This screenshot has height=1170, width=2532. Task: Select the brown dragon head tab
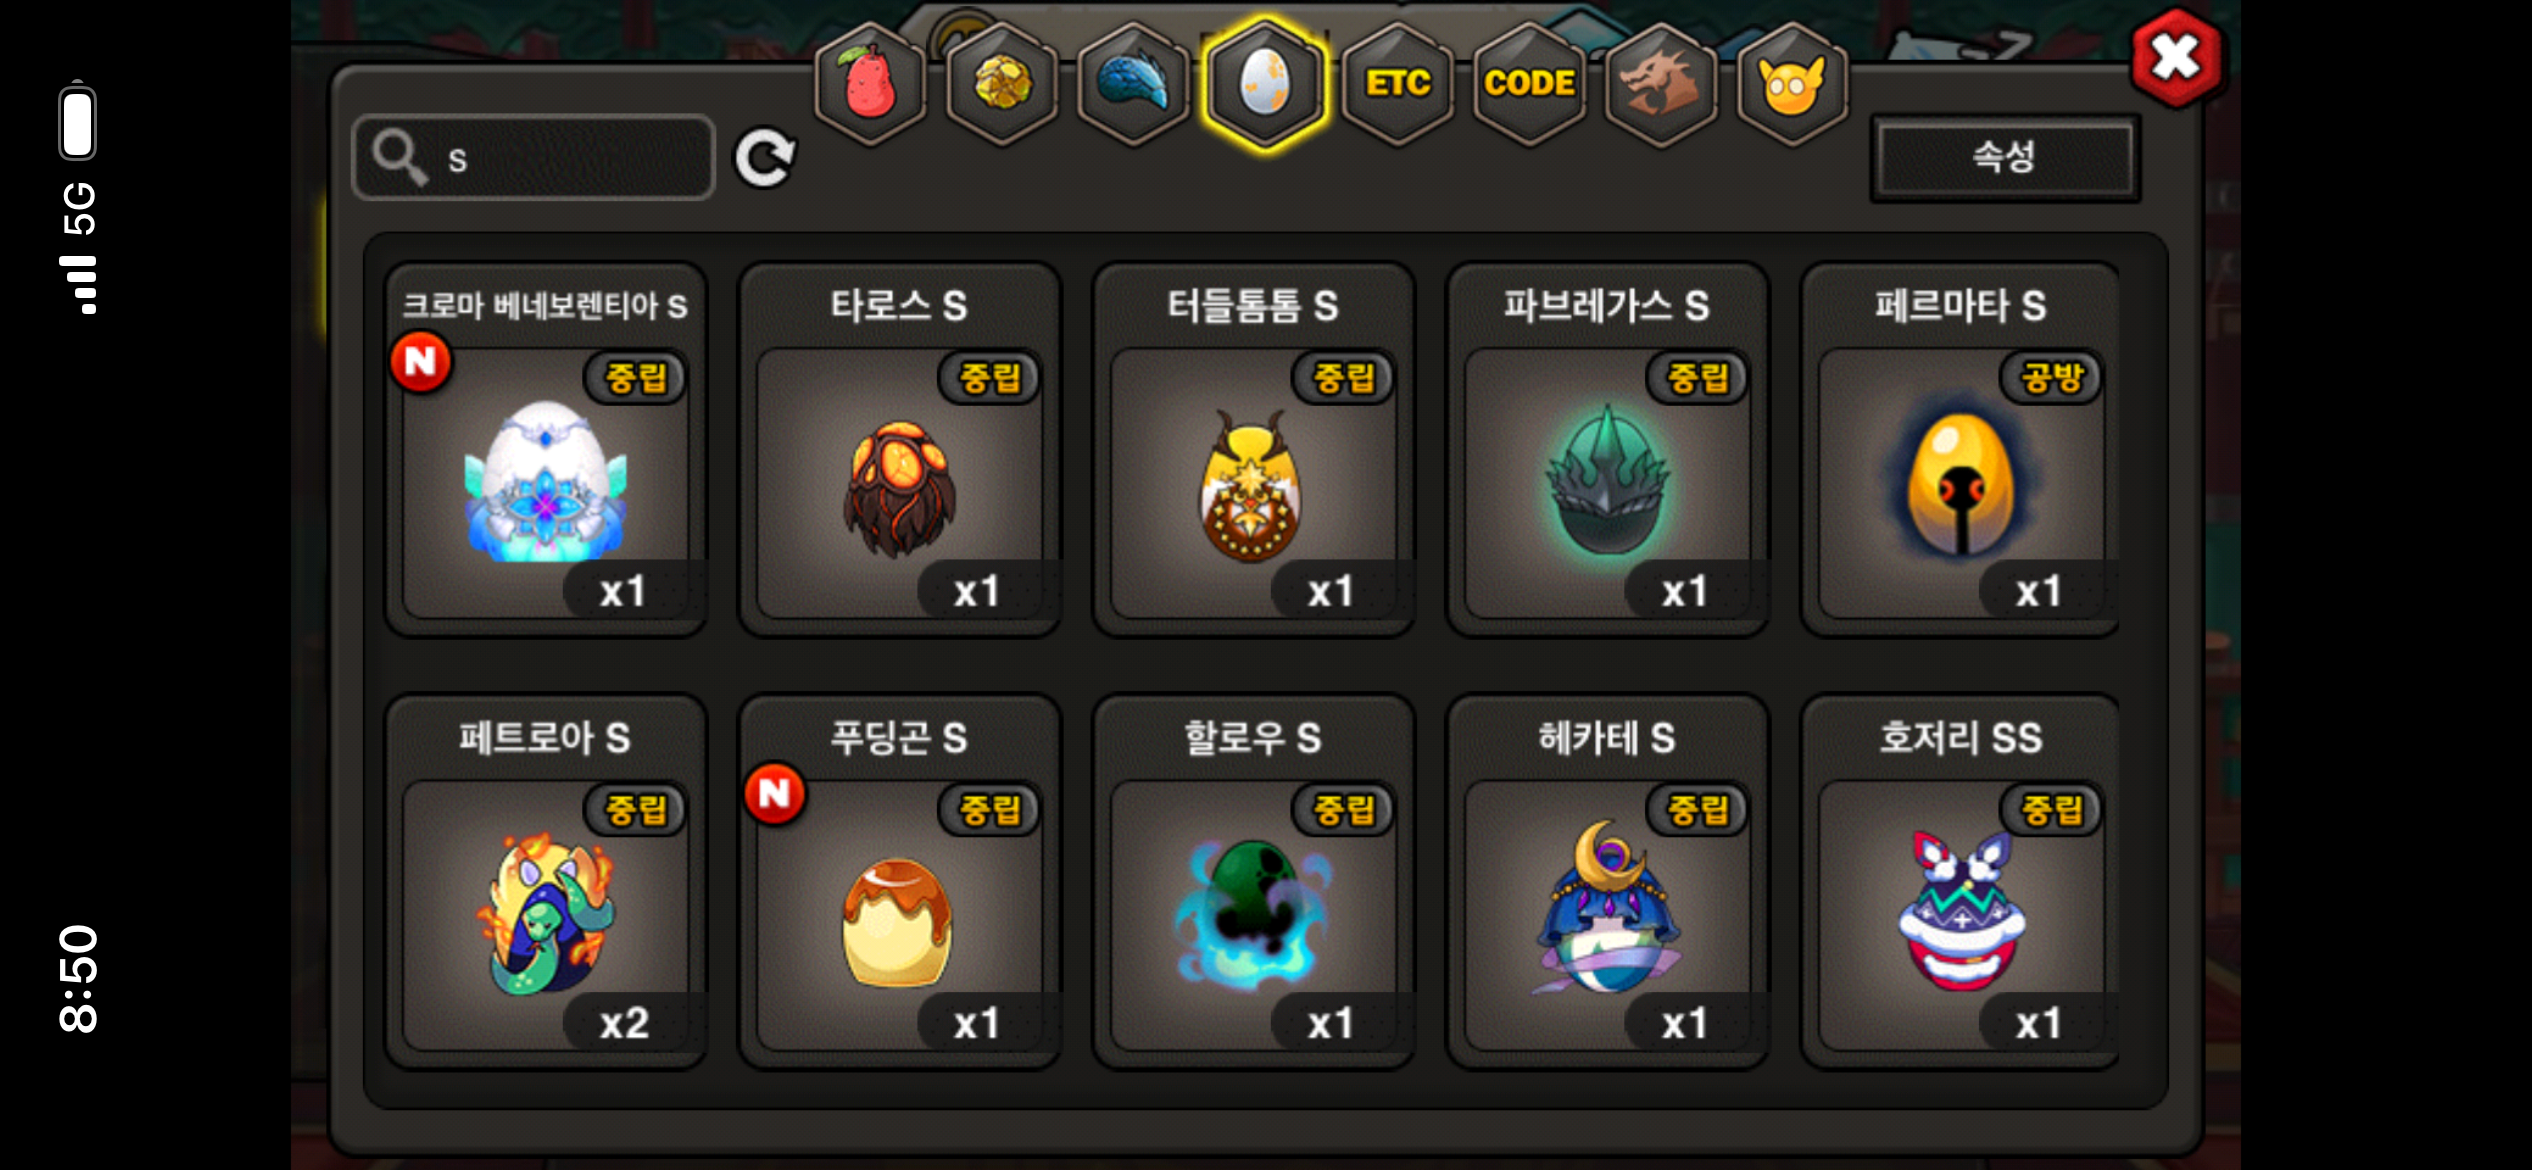(x=1661, y=84)
